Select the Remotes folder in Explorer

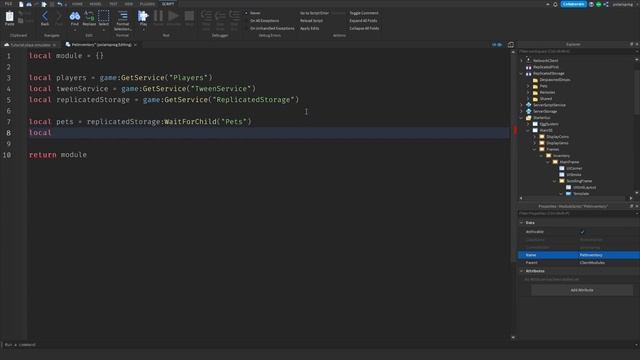(547, 92)
